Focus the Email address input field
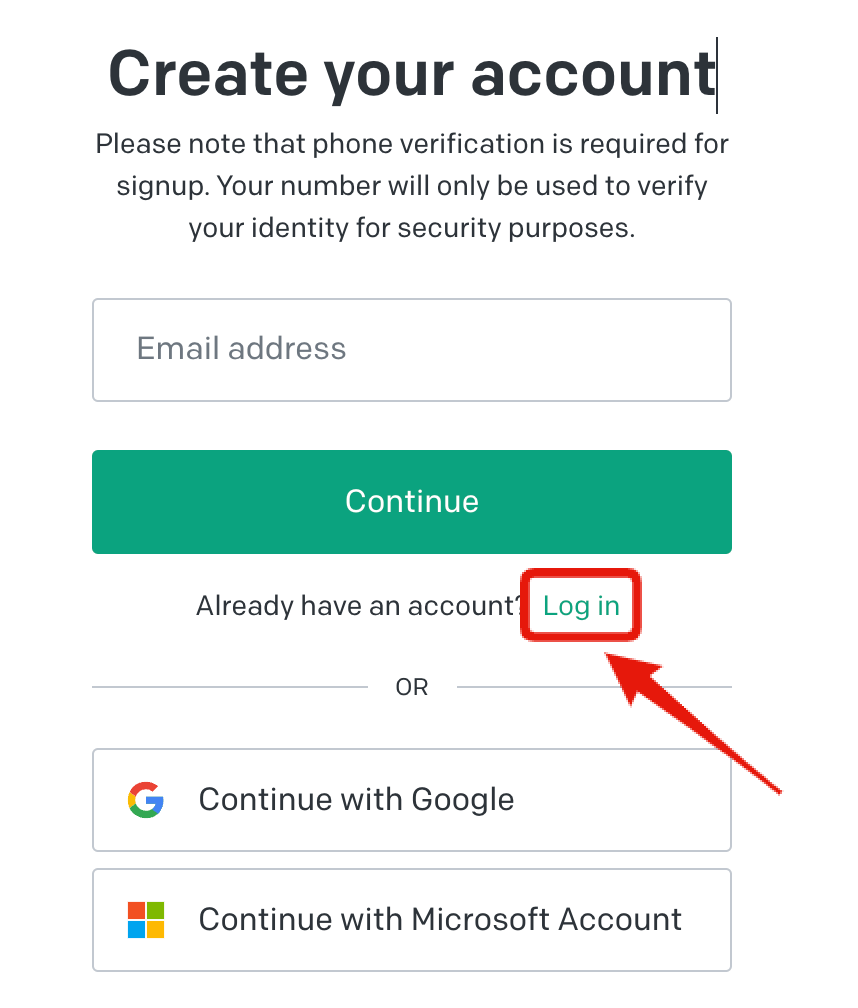 coord(412,350)
